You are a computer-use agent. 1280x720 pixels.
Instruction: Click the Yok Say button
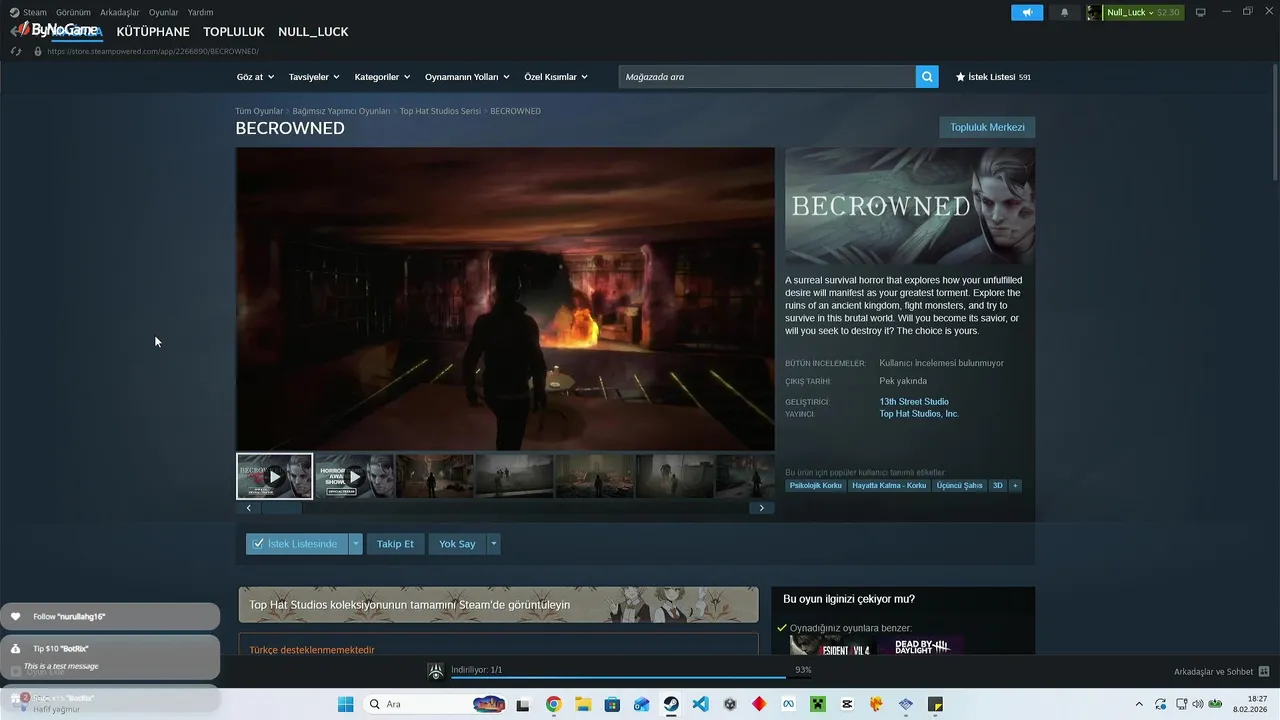point(457,544)
